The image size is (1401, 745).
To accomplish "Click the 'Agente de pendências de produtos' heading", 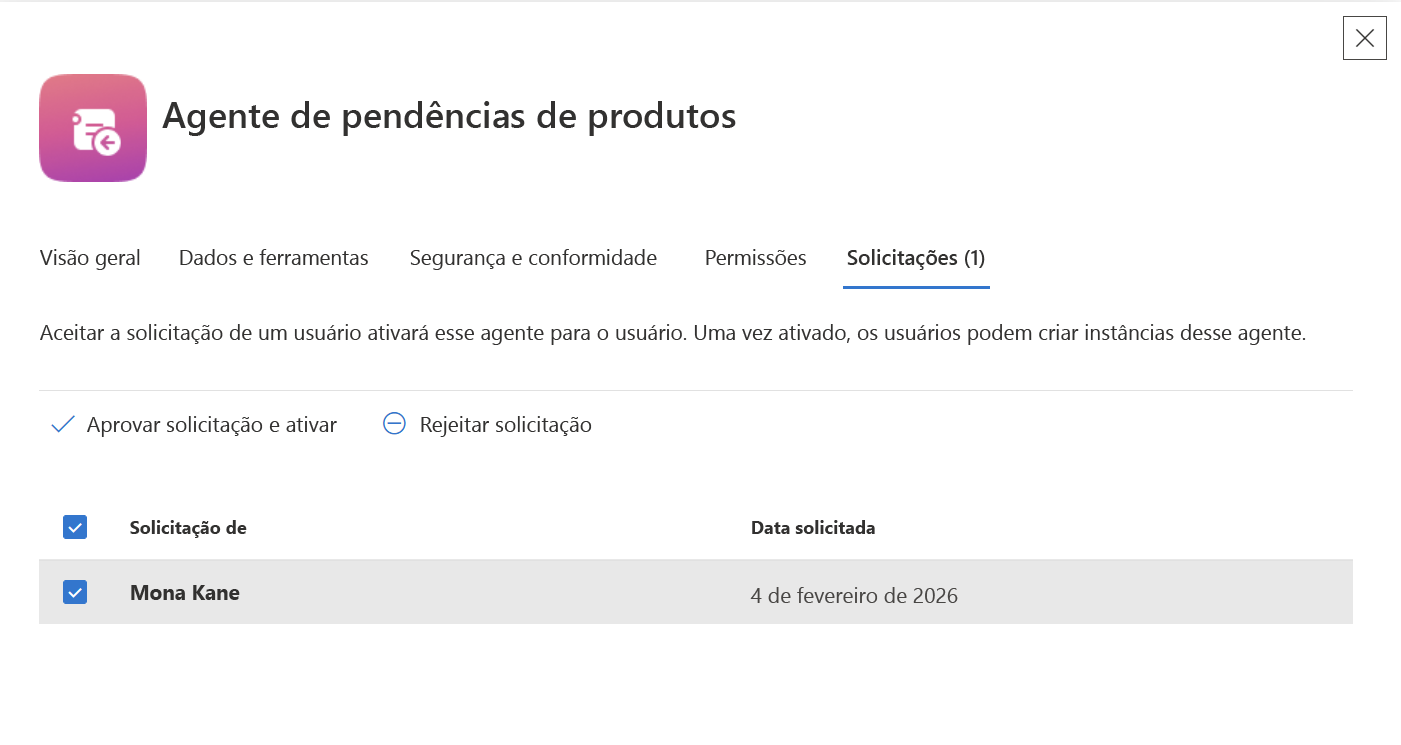I will click(x=449, y=116).
